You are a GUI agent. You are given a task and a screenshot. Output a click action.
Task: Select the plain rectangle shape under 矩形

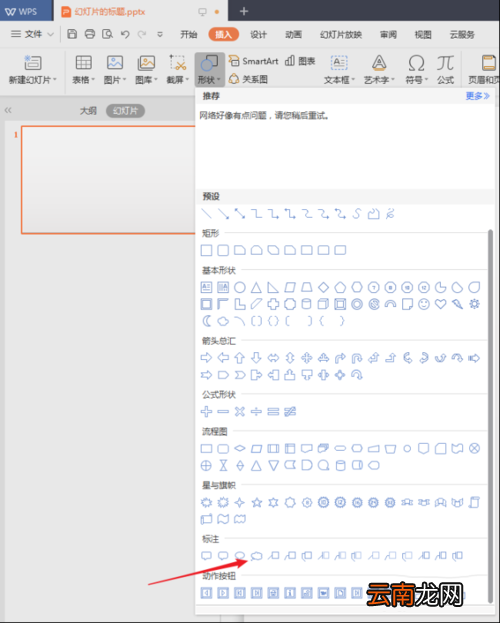click(x=206, y=250)
